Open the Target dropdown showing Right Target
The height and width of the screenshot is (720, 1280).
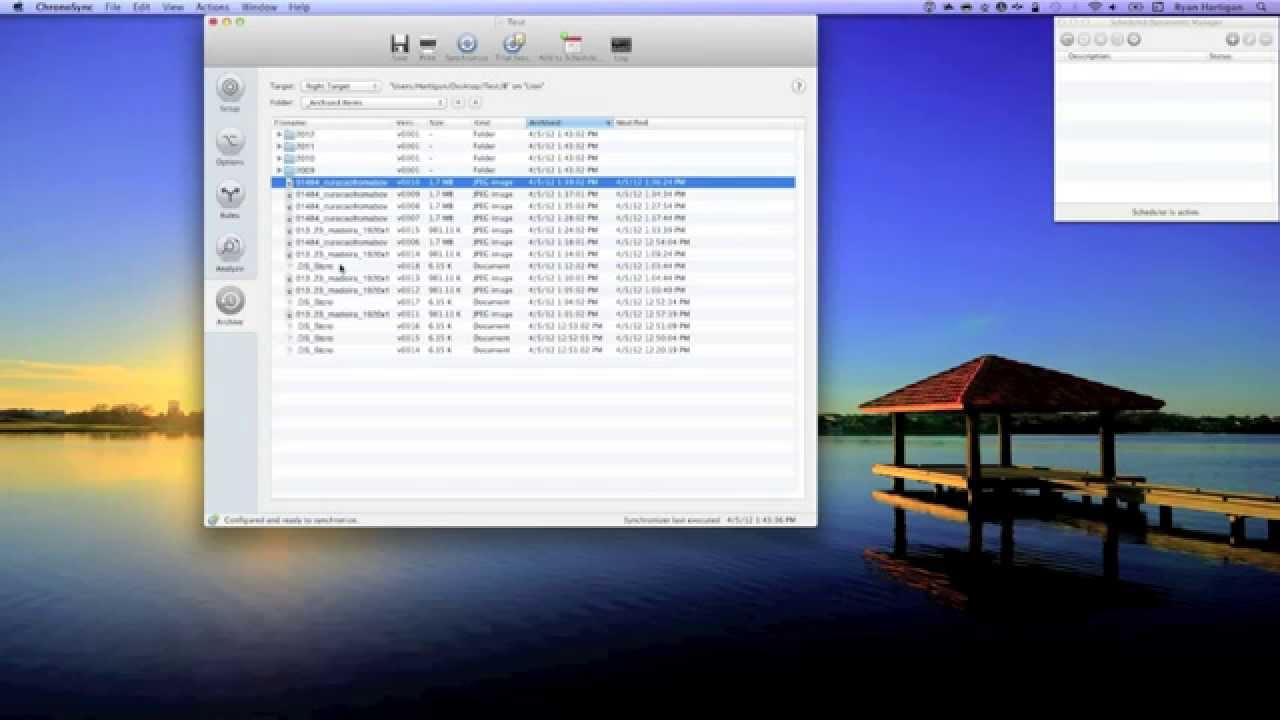tap(340, 87)
